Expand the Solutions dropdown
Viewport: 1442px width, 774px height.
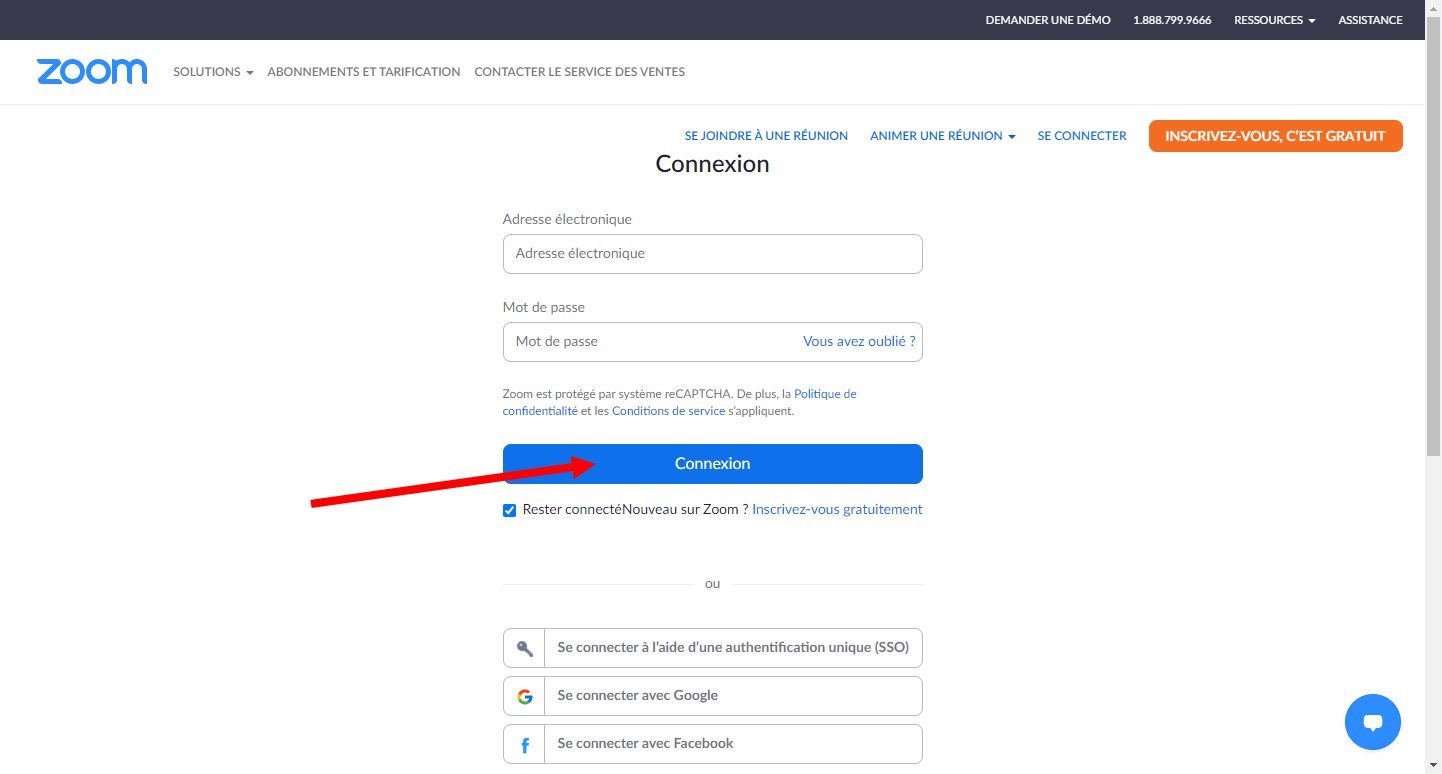click(x=213, y=72)
